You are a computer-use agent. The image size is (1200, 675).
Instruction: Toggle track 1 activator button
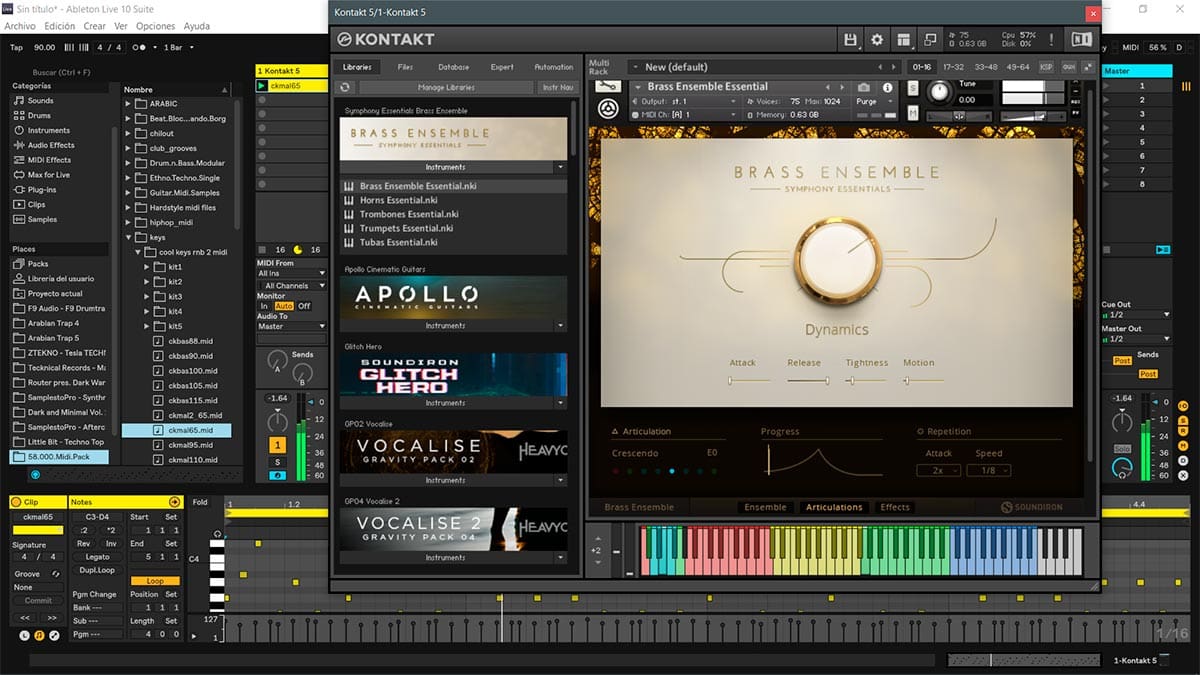pos(277,444)
